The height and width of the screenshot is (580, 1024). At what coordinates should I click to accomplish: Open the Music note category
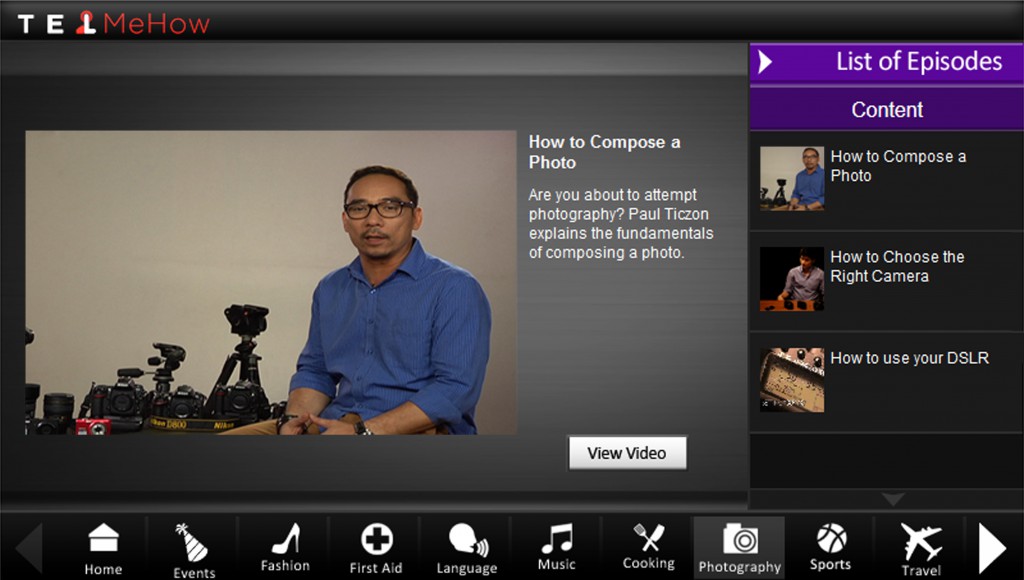point(557,549)
